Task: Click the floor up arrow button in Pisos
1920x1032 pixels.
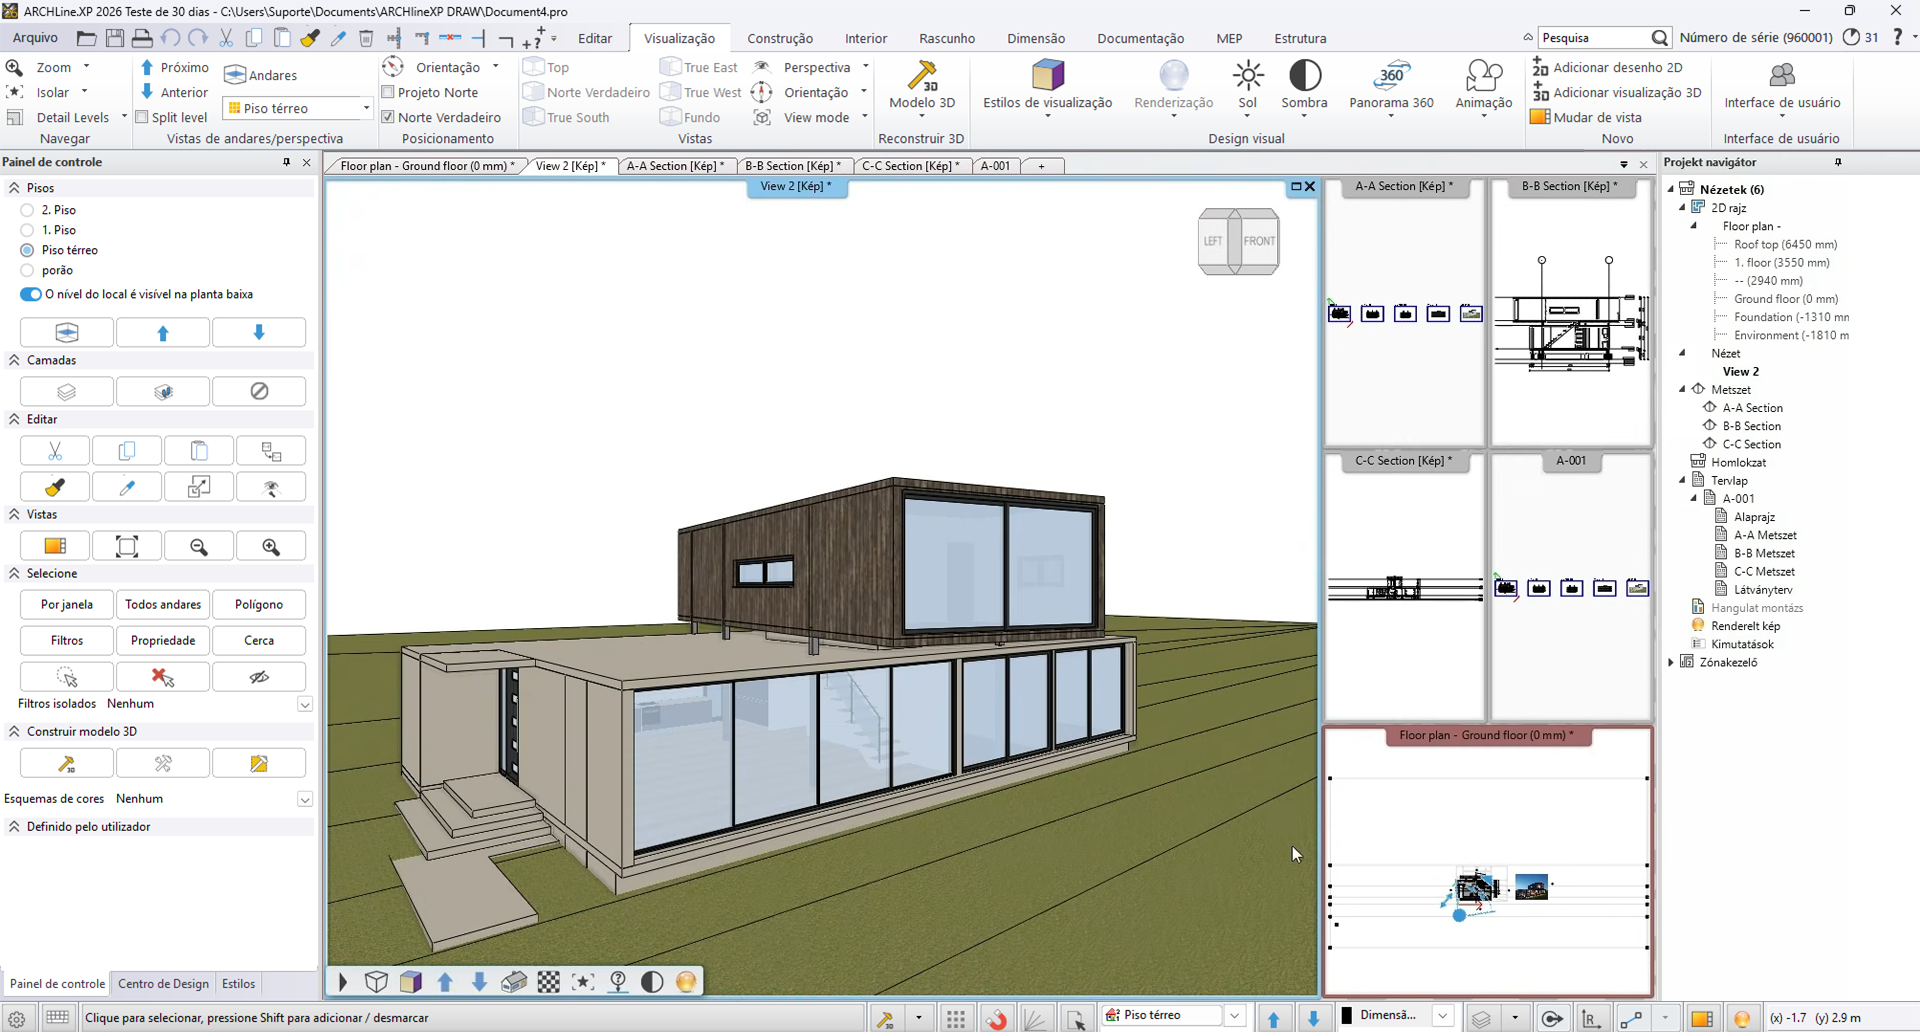Action: [163, 333]
